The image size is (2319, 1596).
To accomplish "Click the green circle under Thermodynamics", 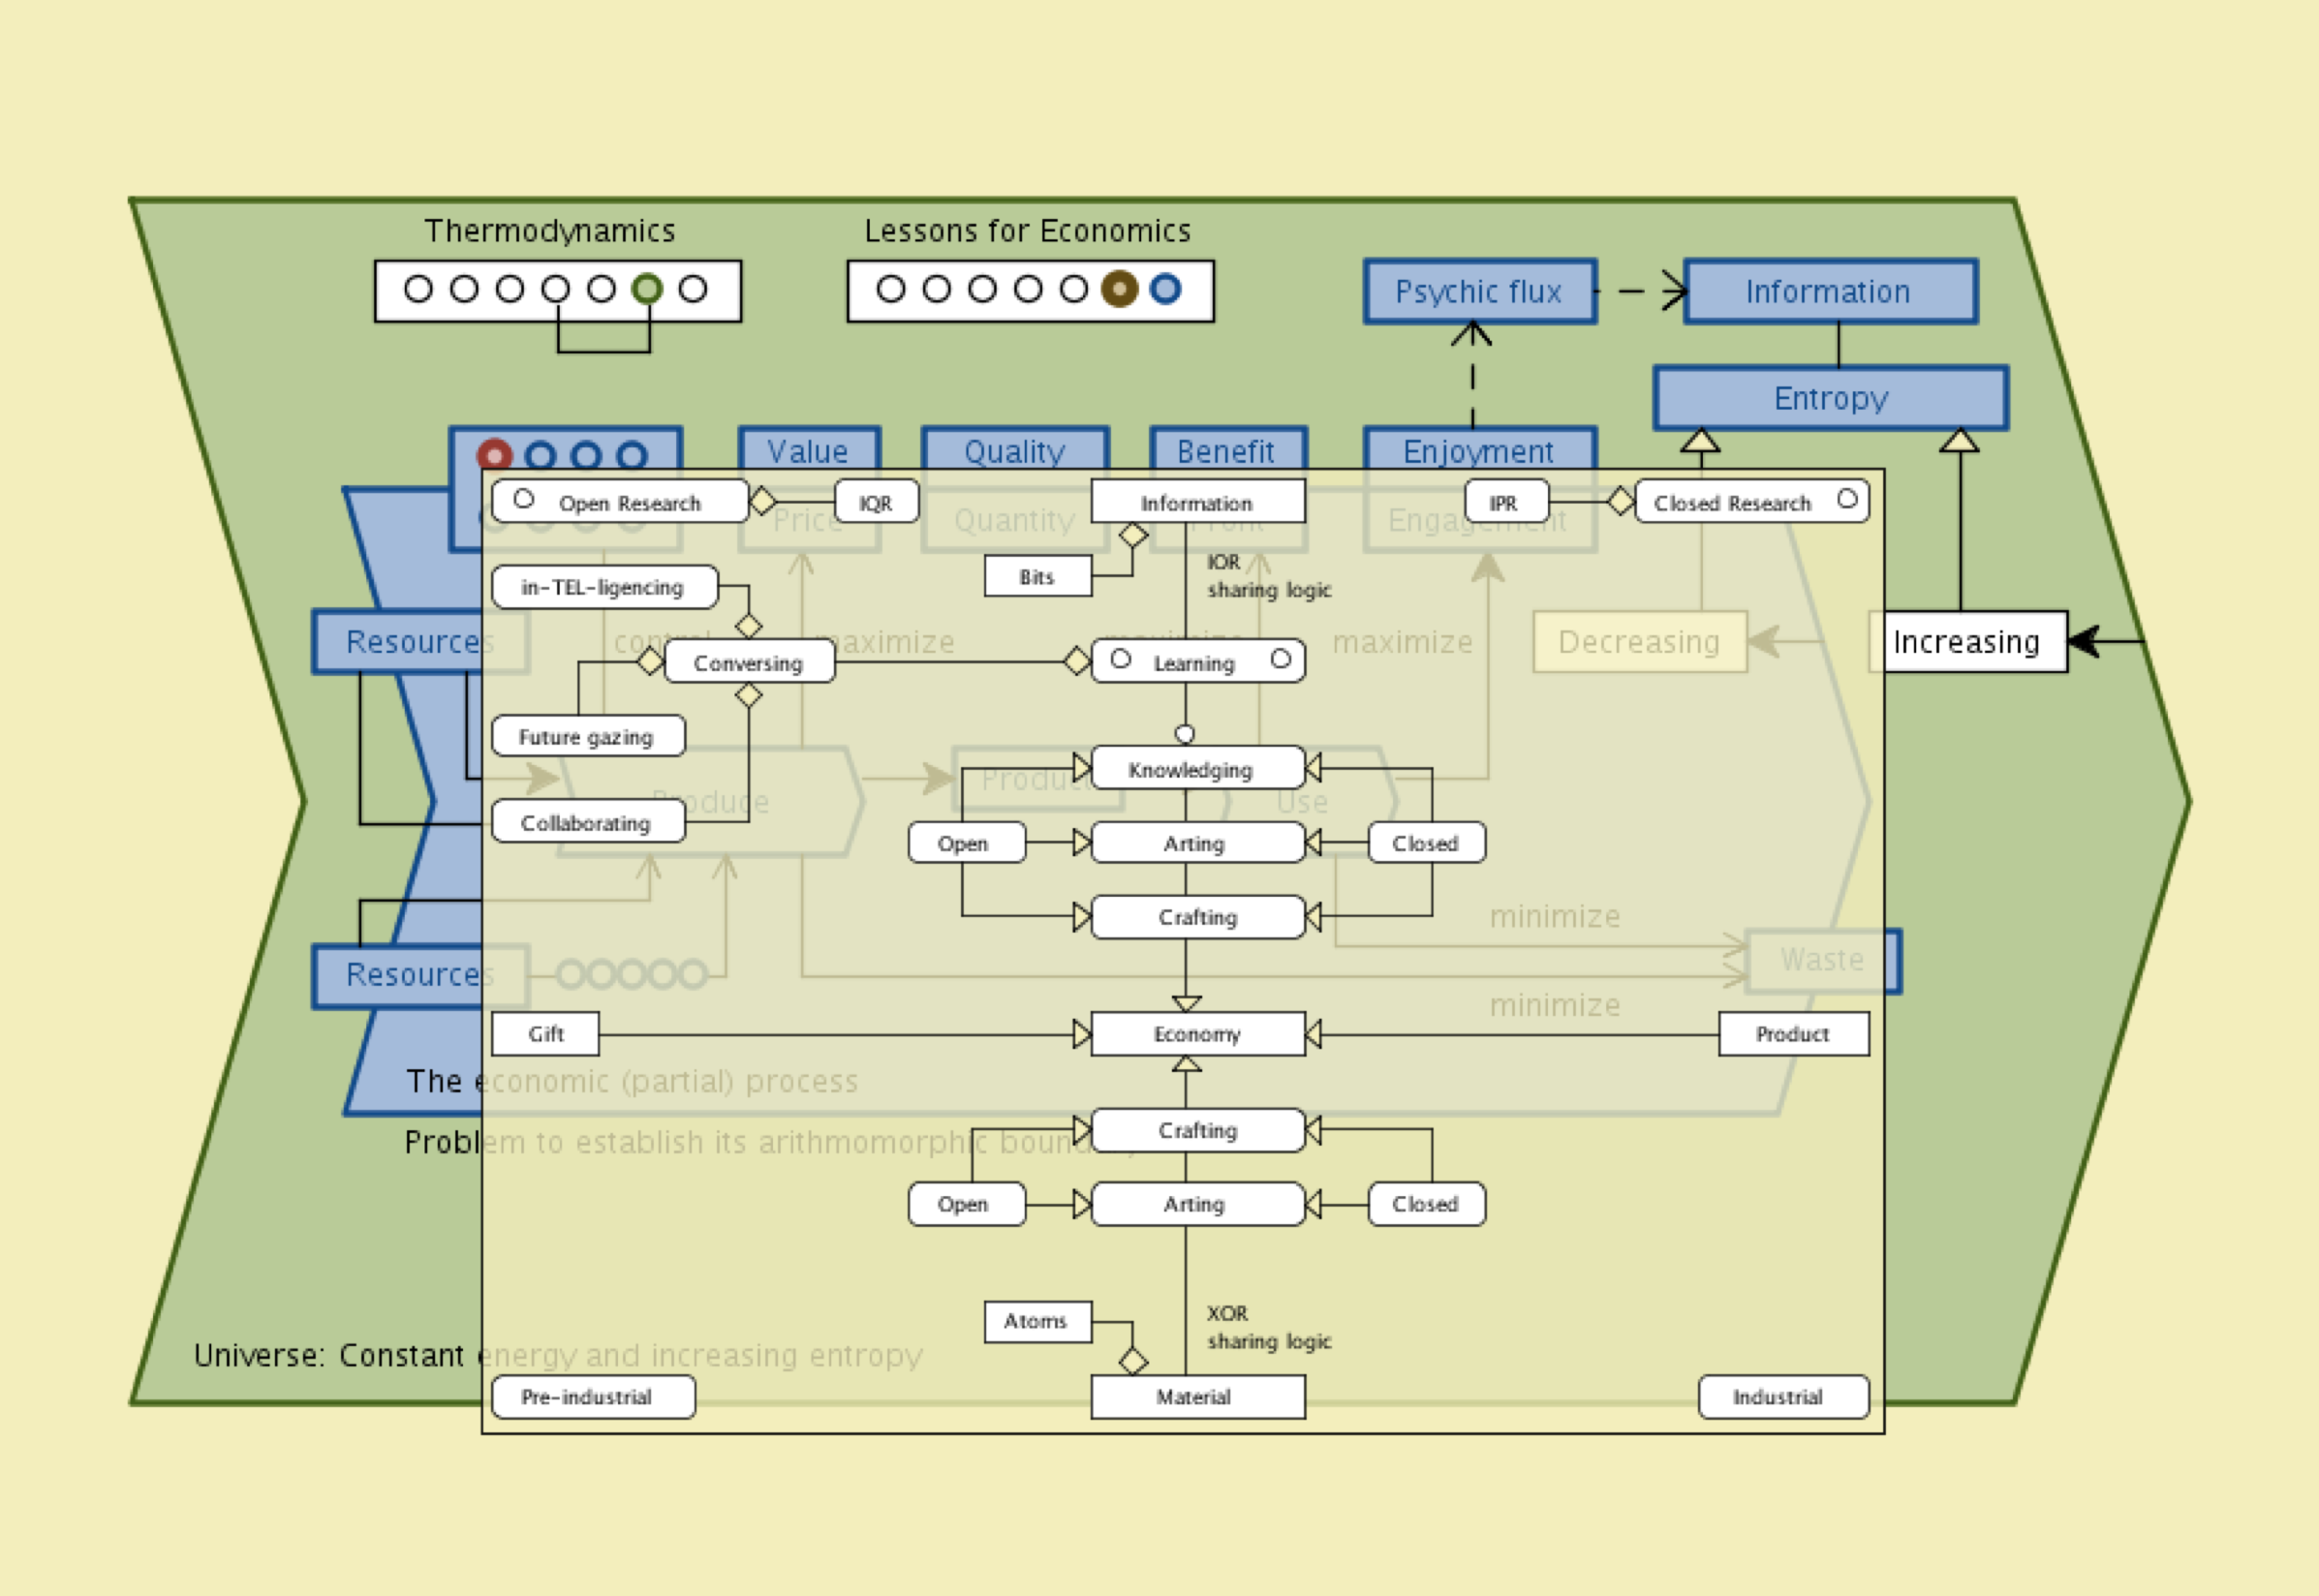I will pos(647,289).
